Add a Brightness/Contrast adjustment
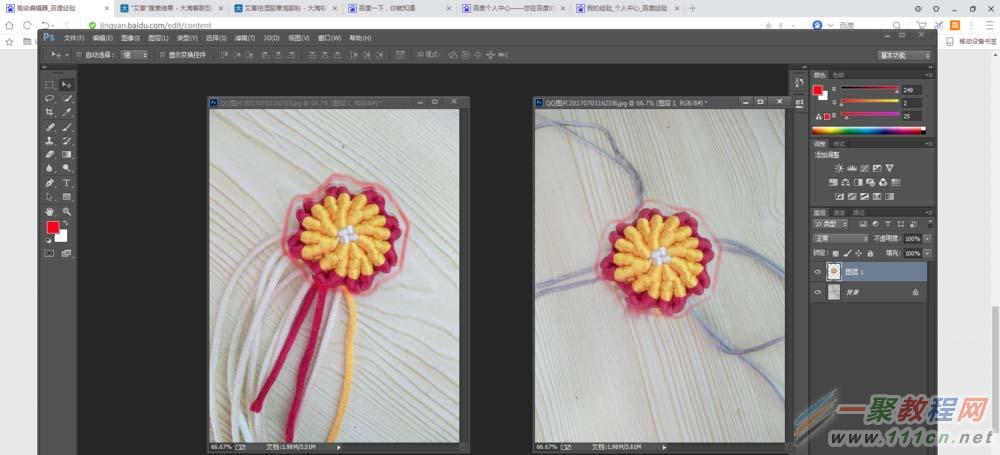Screen dimensions: 1000x455 tap(839, 168)
